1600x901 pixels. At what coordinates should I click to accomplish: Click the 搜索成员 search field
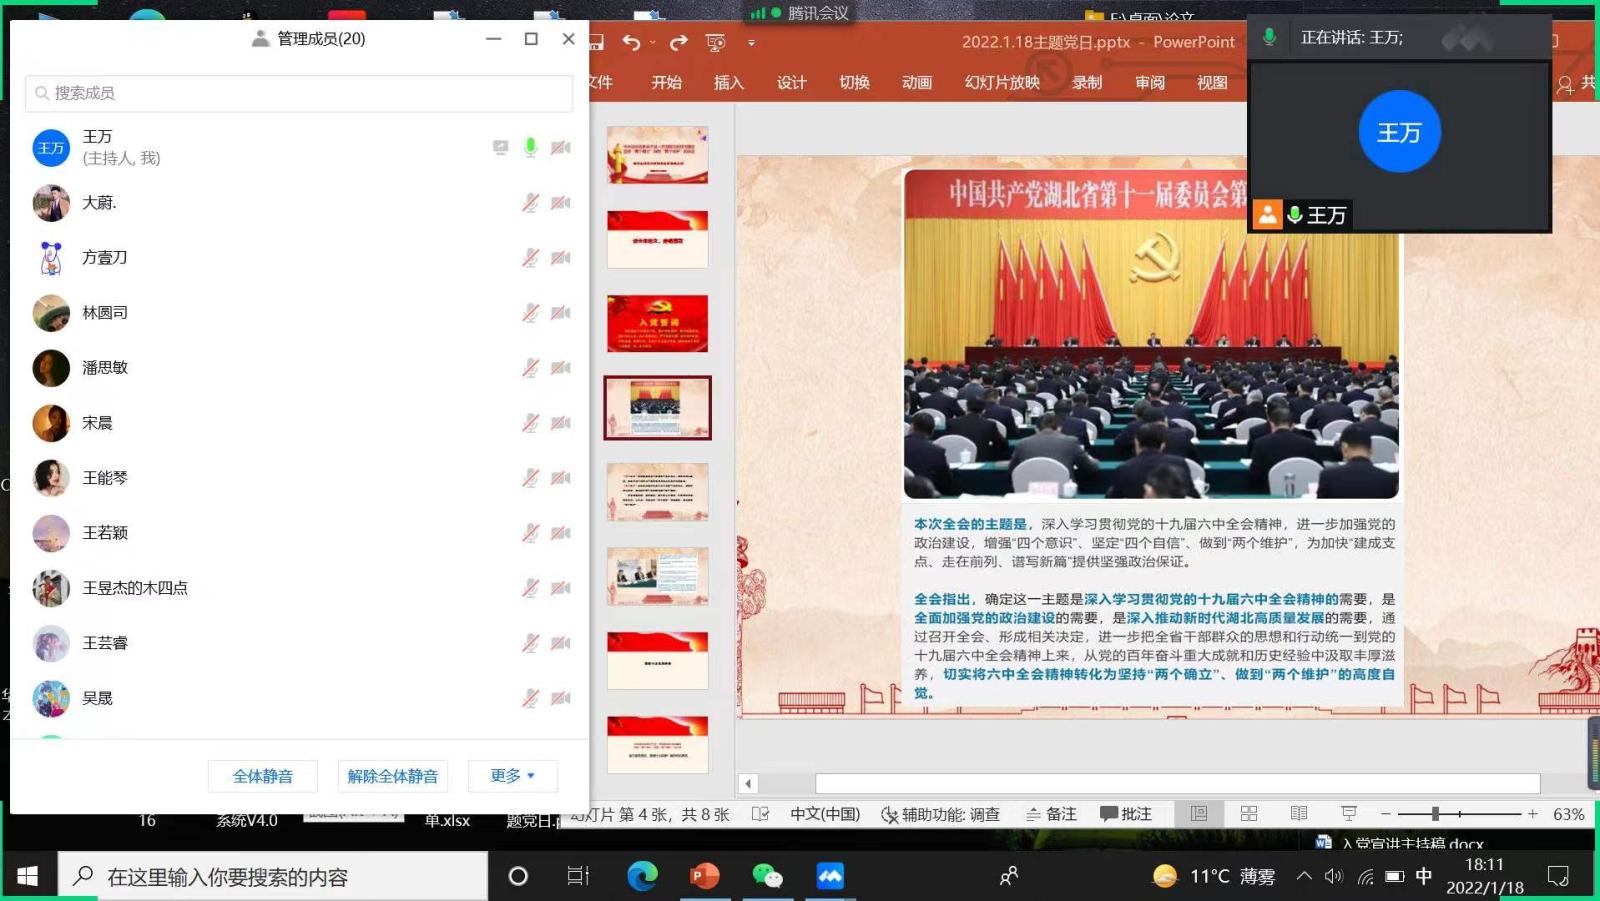[x=299, y=93]
